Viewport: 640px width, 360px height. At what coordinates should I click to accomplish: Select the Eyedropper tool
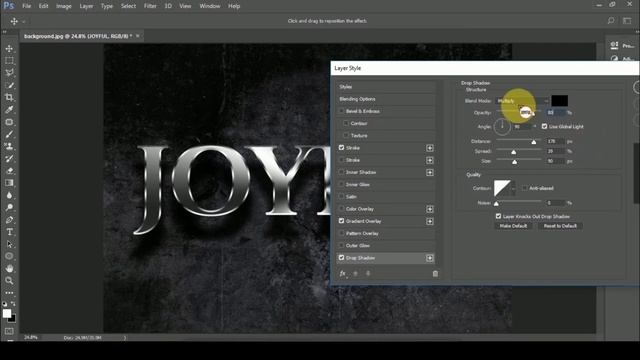pyautogui.click(x=9, y=109)
